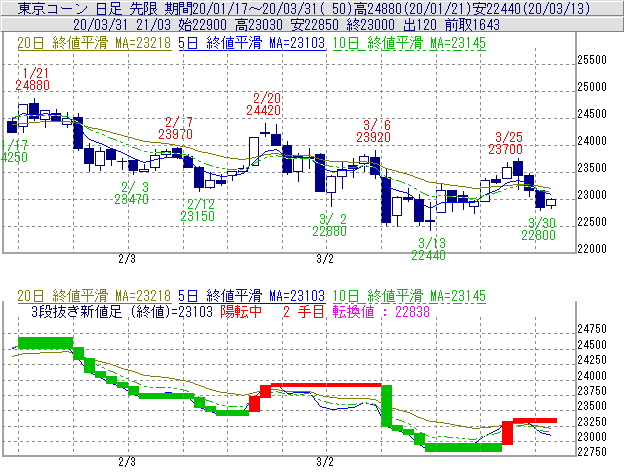Image resolution: width=624 pixels, height=474 pixels.
Task: Click 24250 on the lower chart axis
Action: pos(592,359)
